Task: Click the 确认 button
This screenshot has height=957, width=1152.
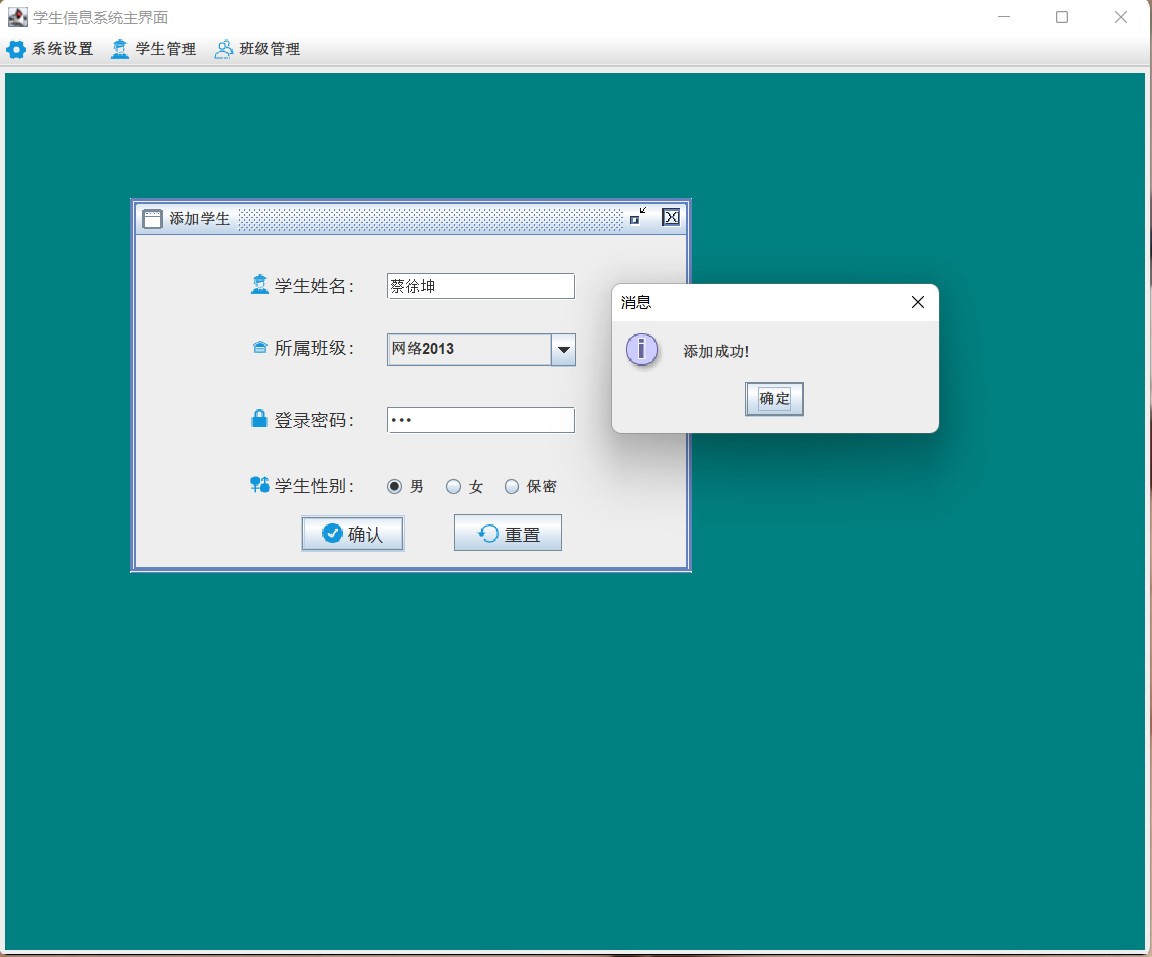Action: coord(353,534)
